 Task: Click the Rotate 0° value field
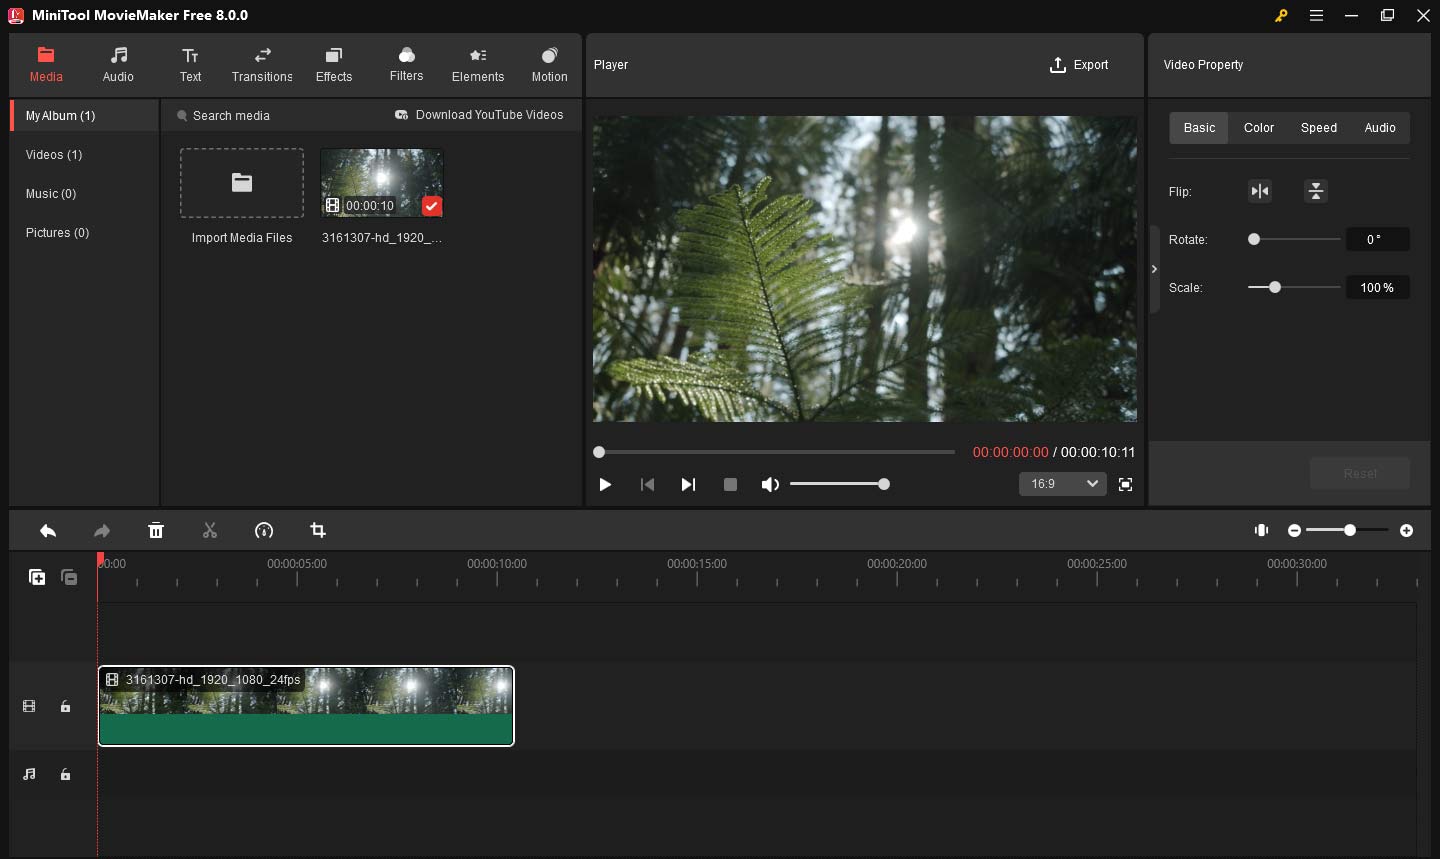(1377, 239)
